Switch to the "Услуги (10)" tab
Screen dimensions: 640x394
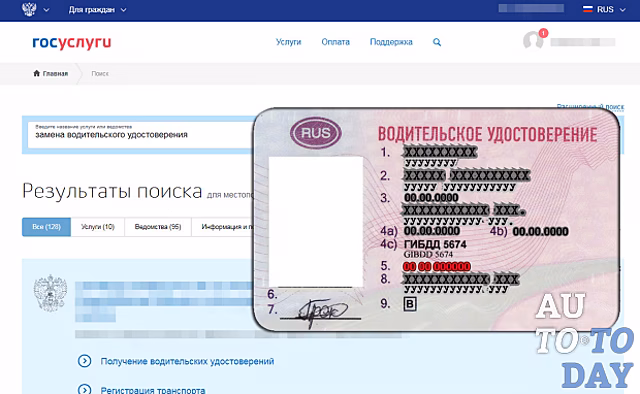(x=98, y=227)
